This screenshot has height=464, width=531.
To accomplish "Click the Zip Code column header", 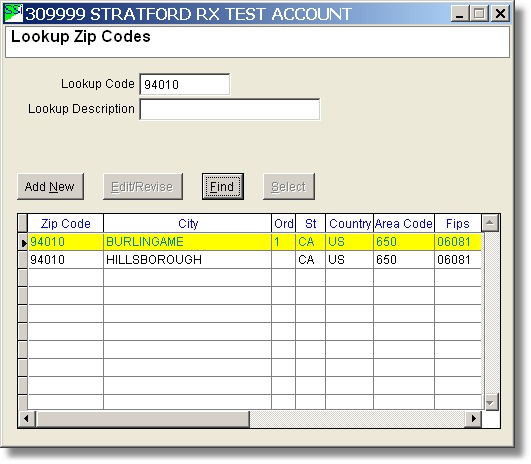I will point(66,224).
